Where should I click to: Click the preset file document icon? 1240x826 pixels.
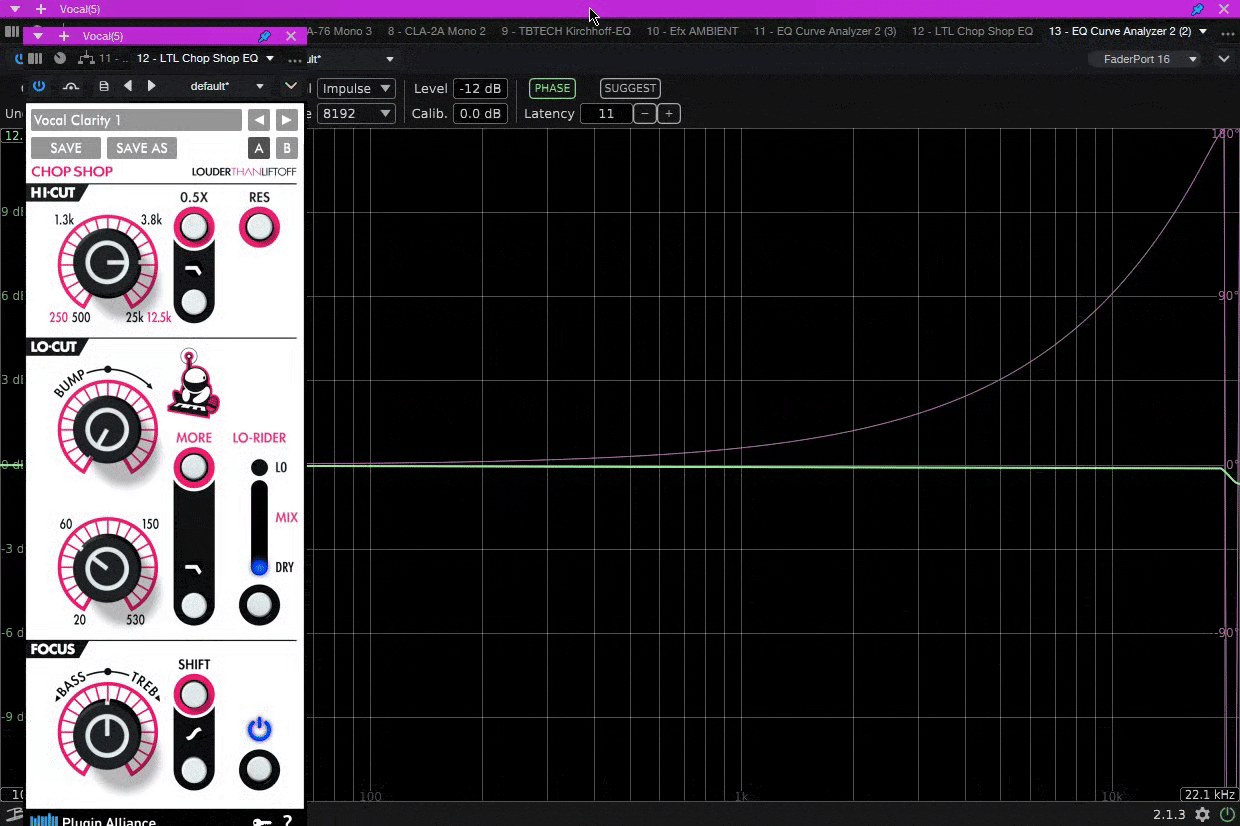104,86
